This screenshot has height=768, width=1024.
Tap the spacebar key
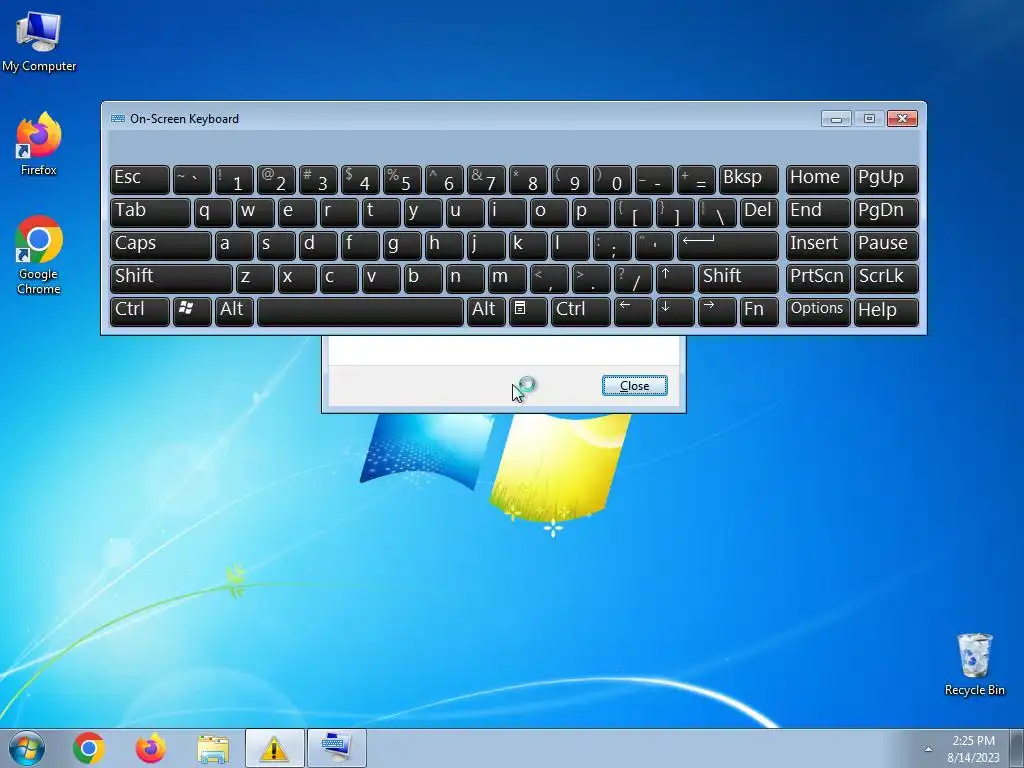tap(360, 312)
